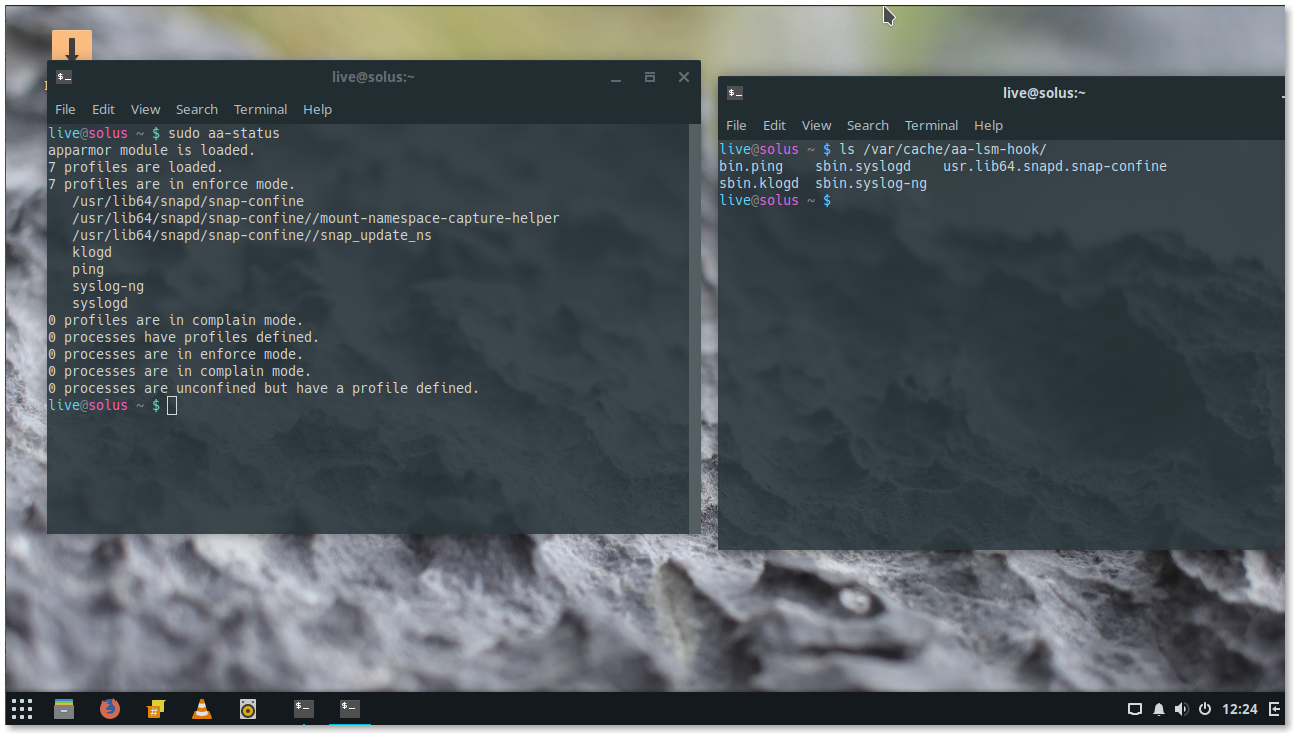Click the terminal icon in left window titlebar
Screen dimensions: 1294x734
point(64,77)
